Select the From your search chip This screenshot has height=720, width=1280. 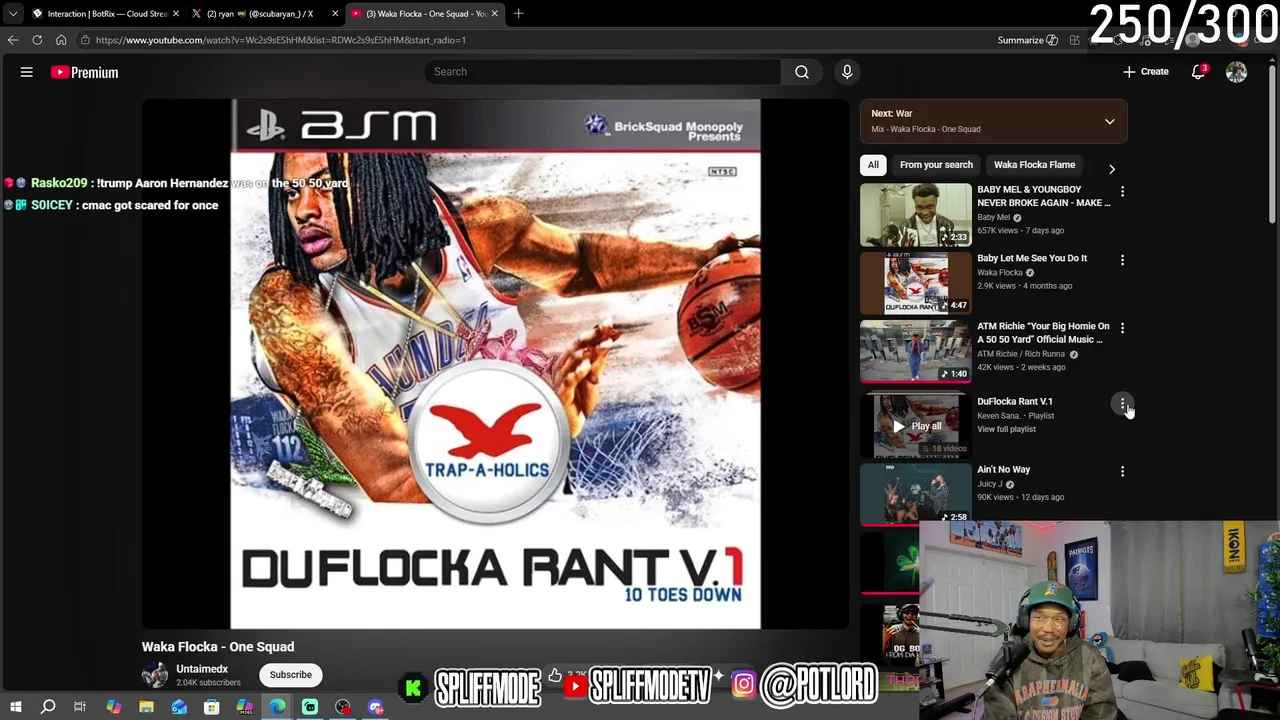click(936, 165)
